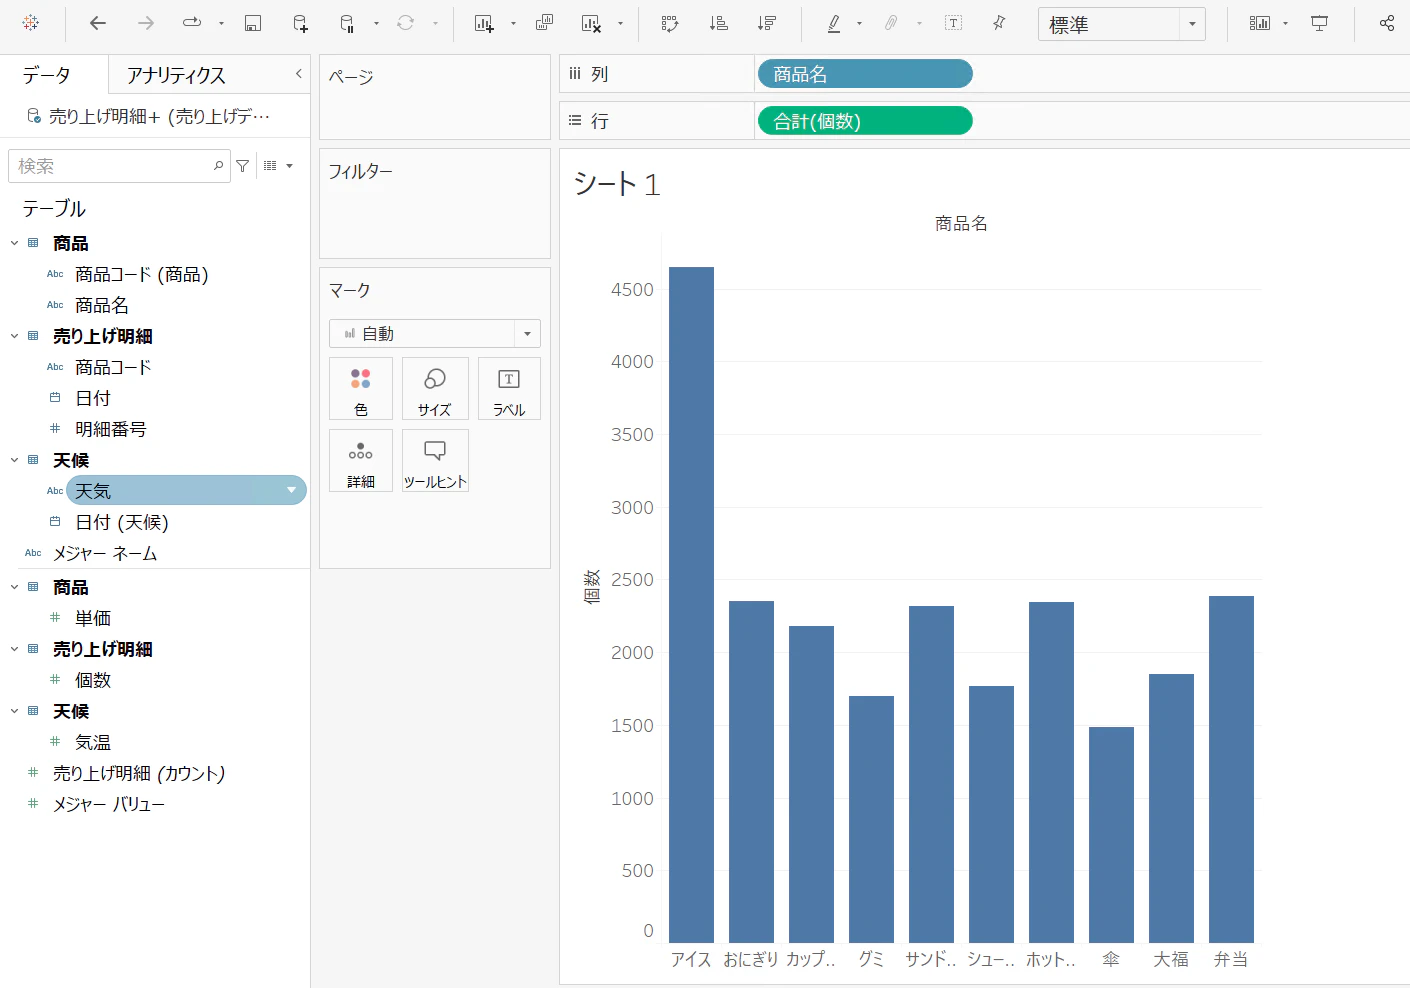Click the group members paperclip icon
Screen dimensions: 1410x988
(x=891, y=23)
